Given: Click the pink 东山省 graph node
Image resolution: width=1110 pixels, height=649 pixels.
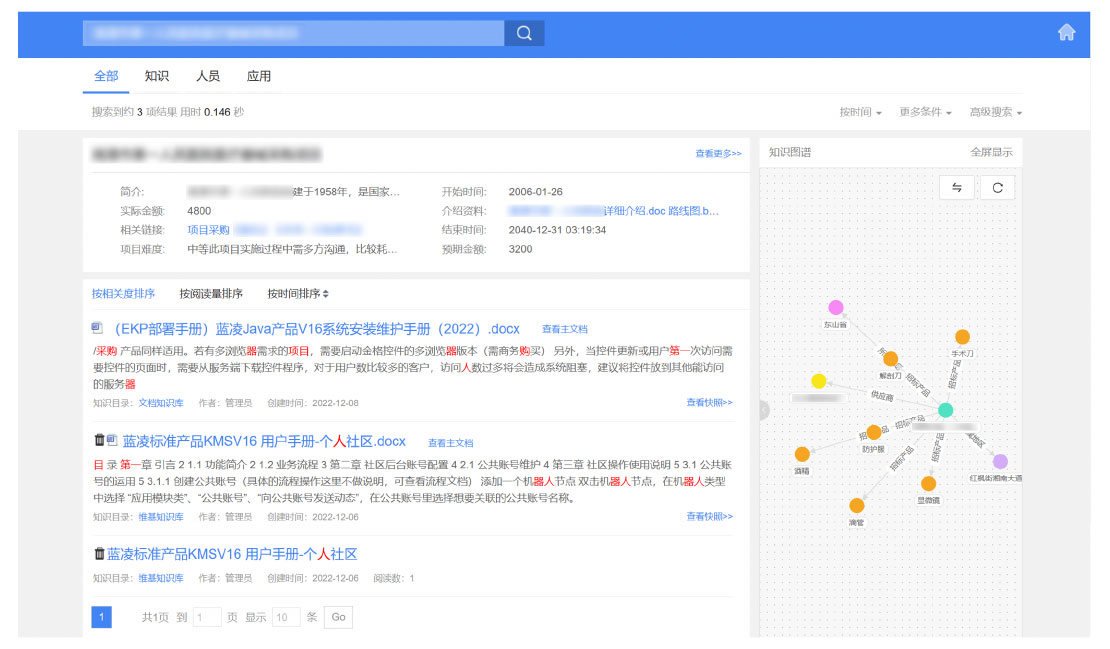Looking at the screenshot, I should [836, 307].
